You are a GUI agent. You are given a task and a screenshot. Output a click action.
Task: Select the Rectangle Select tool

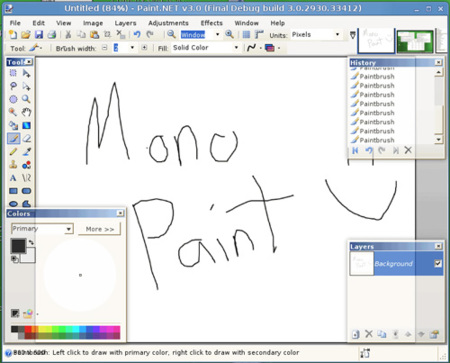13,73
